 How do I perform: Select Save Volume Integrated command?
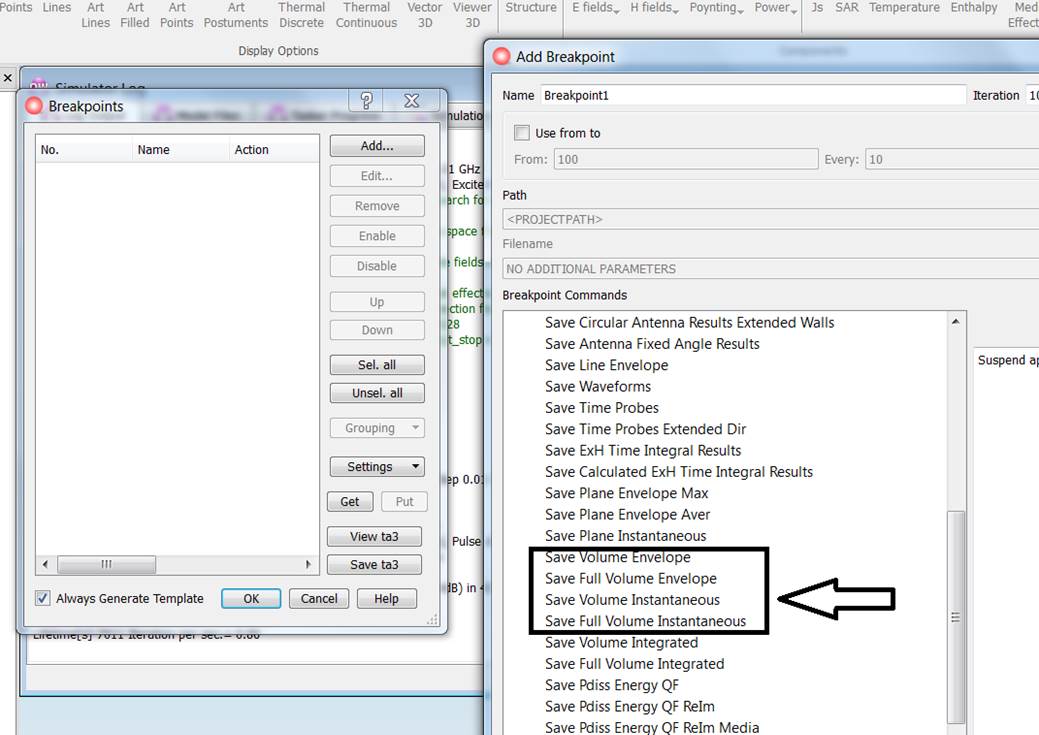tap(622, 642)
